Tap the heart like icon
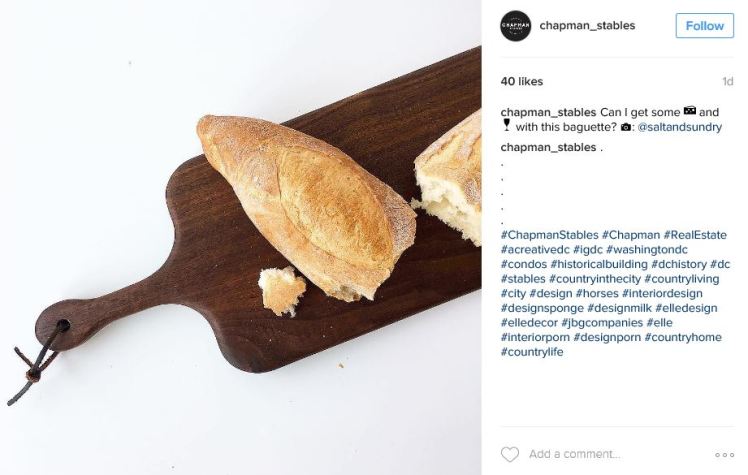The height and width of the screenshot is (475, 748). coord(509,454)
